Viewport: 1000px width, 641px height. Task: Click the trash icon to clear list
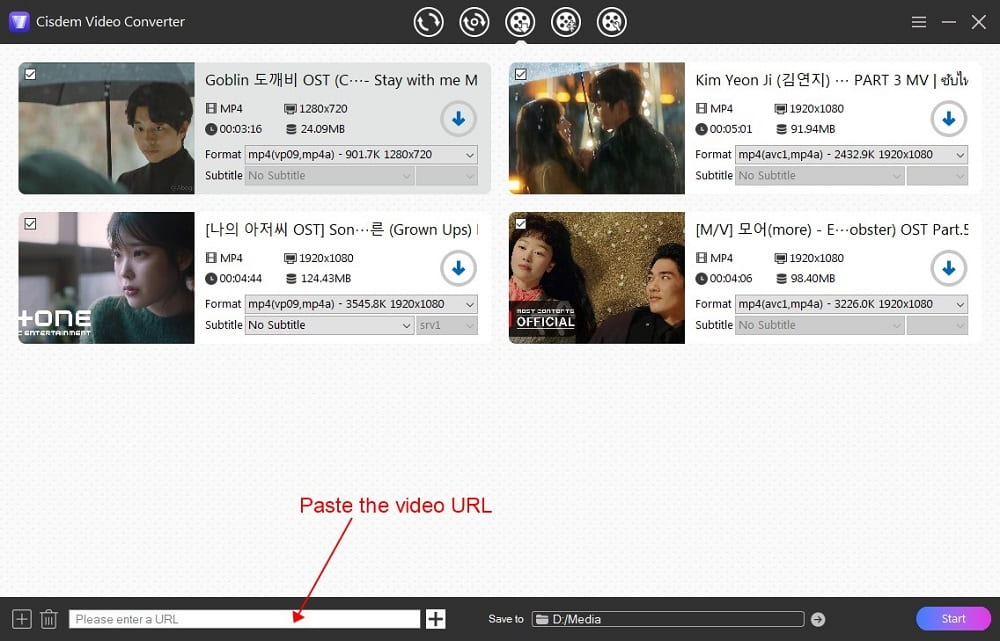(48, 618)
